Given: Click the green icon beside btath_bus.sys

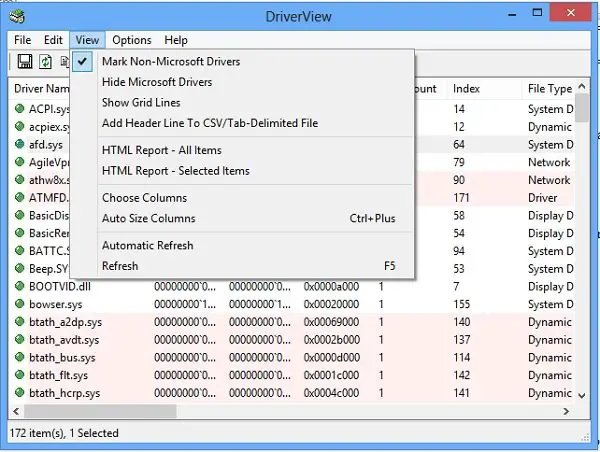Looking at the screenshot, I should click(x=20, y=357).
